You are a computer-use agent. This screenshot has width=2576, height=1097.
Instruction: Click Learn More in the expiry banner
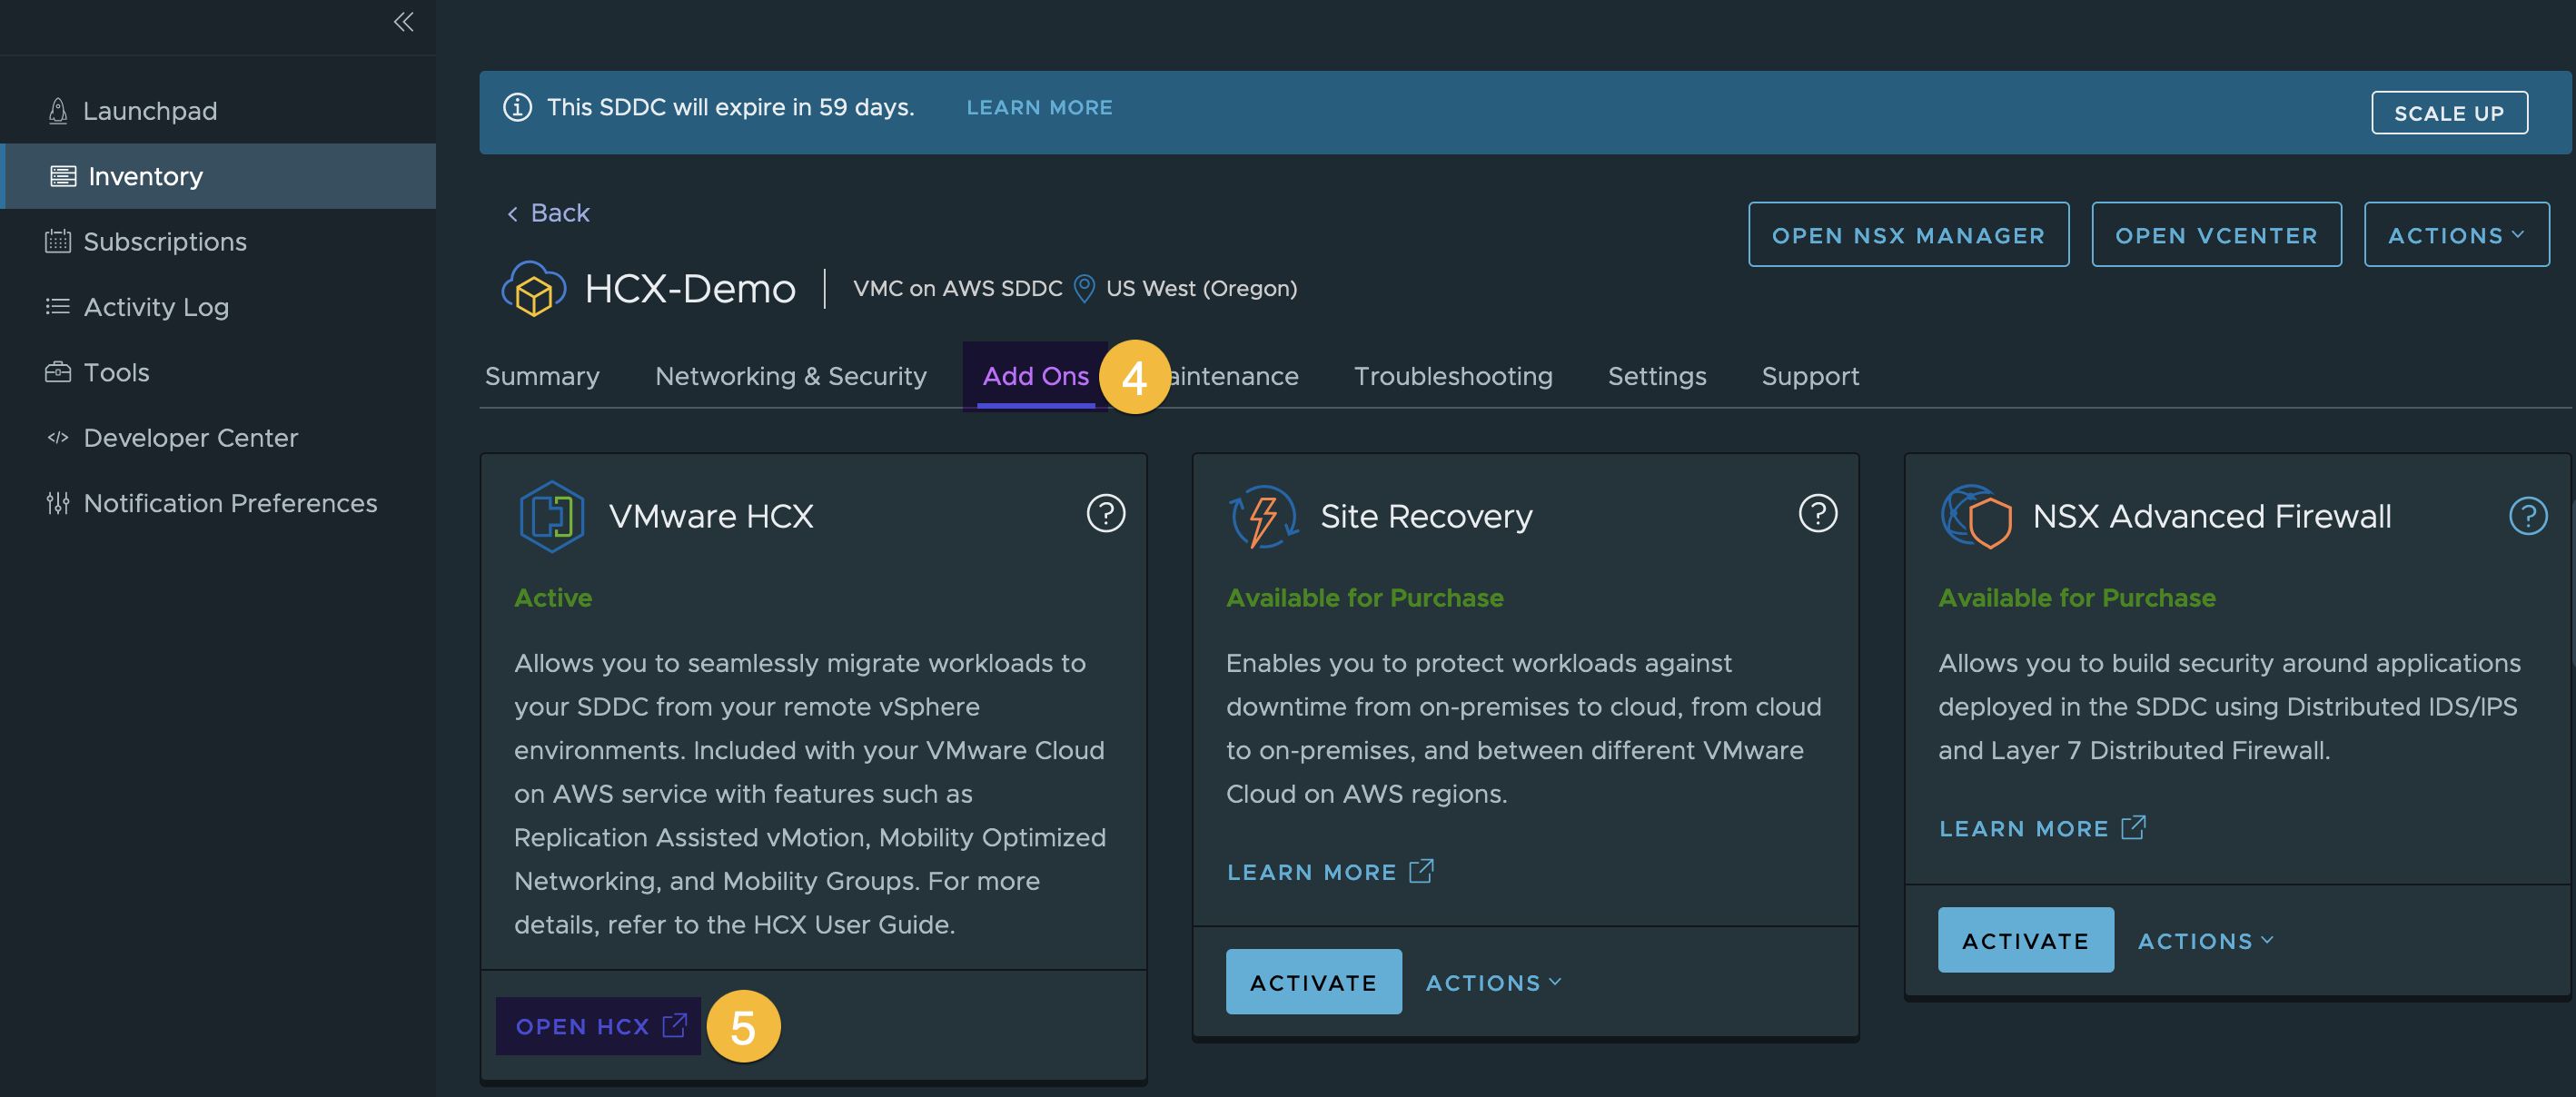pos(1039,107)
